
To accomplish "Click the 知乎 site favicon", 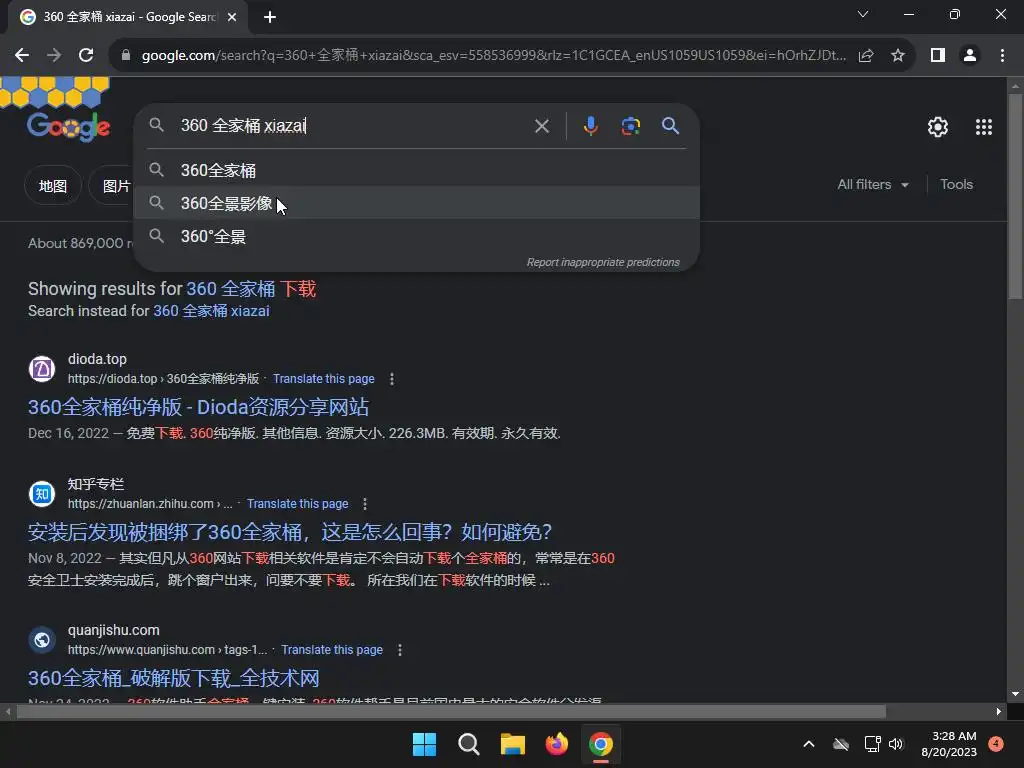I will coord(42,494).
